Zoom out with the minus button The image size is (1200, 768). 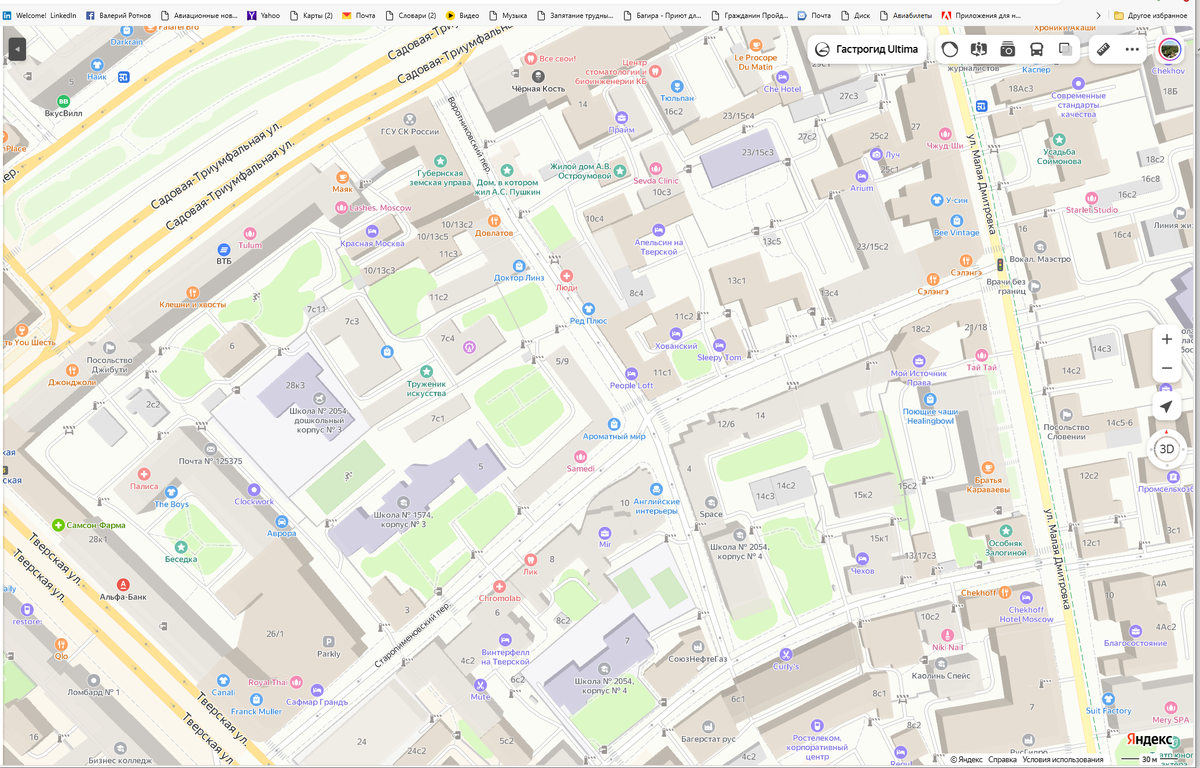tap(1166, 368)
